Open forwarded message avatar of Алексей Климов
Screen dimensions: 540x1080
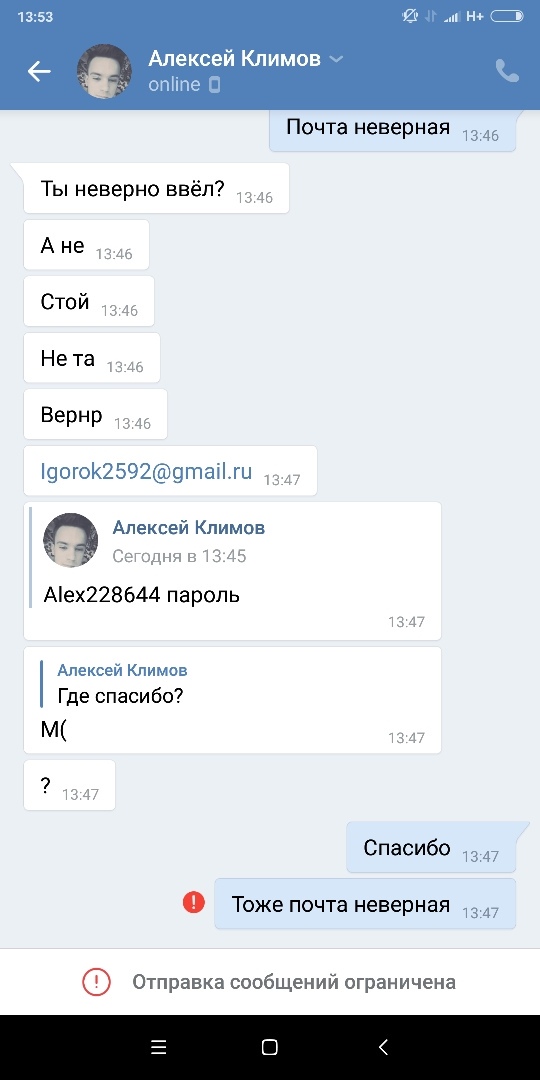pos(71,540)
